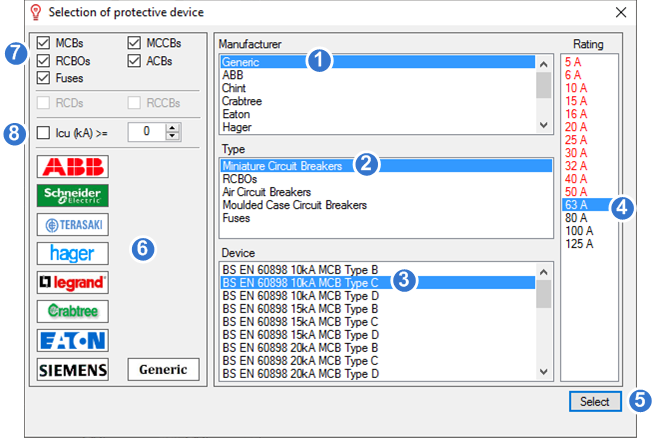The image size is (654, 438).
Task: Select 80 A rating
Action: [589, 218]
